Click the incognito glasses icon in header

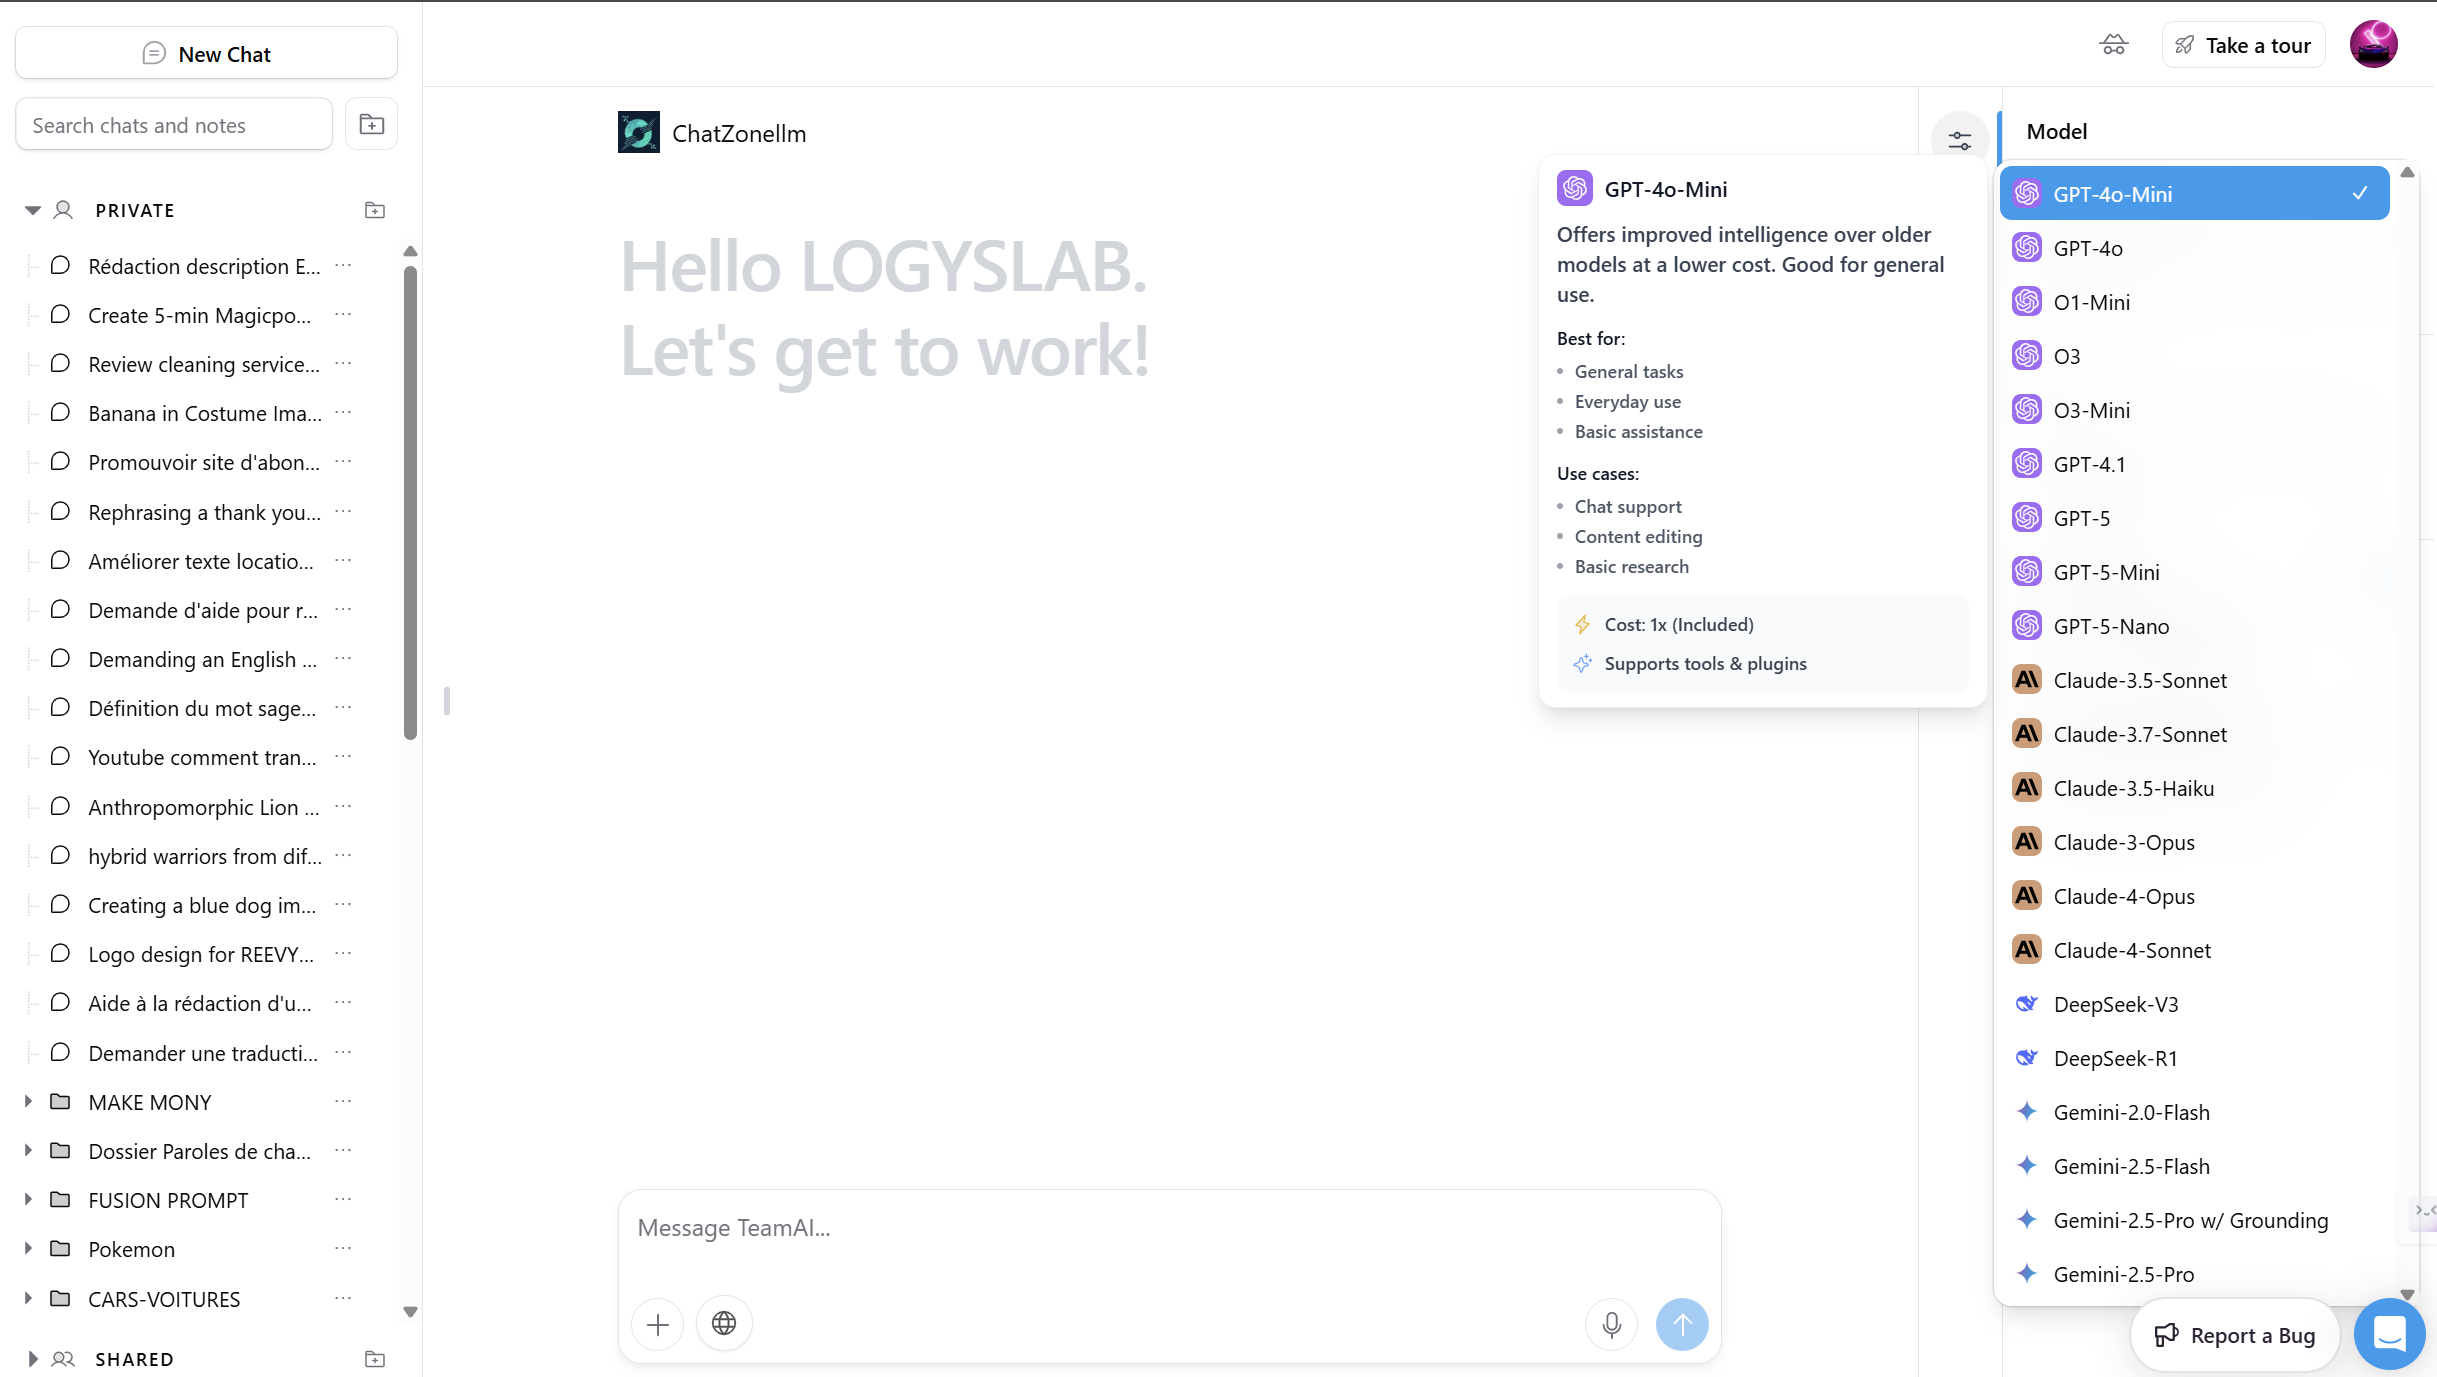tap(2113, 45)
